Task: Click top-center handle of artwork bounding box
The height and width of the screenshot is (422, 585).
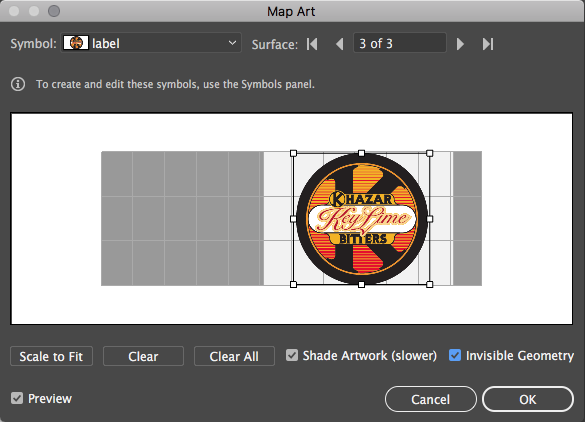Action: (361, 153)
